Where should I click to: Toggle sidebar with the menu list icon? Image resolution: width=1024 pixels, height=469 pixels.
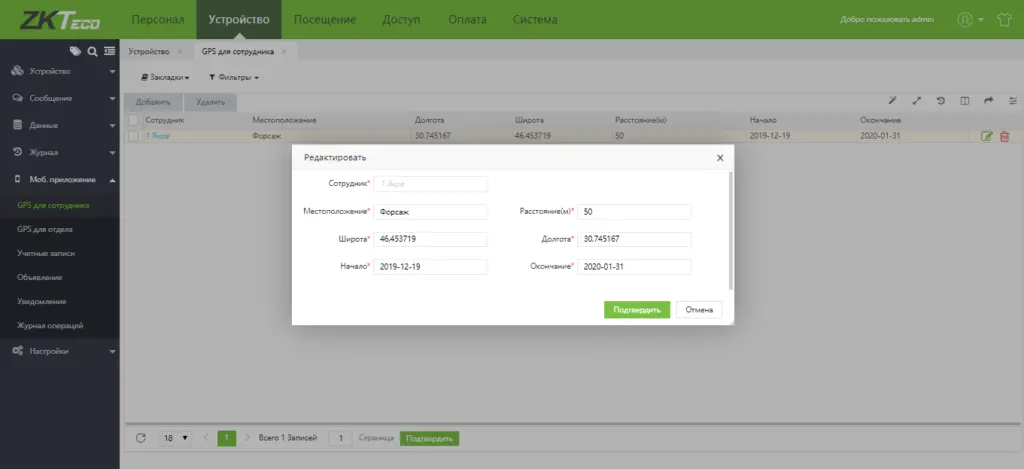pos(109,51)
